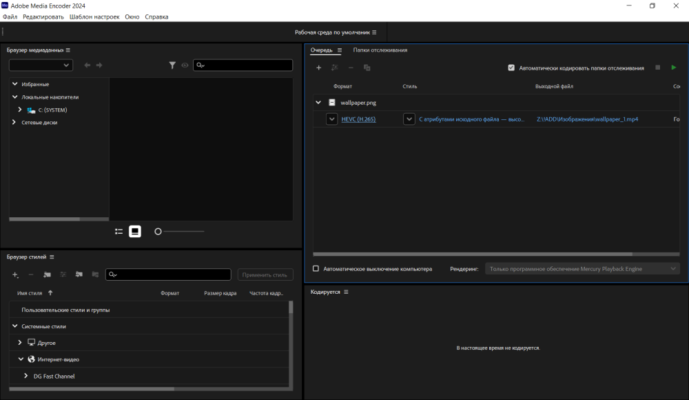This screenshot has width=689, height=400.
Task: Click the Stop Queue square icon
Action: coord(658,67)
